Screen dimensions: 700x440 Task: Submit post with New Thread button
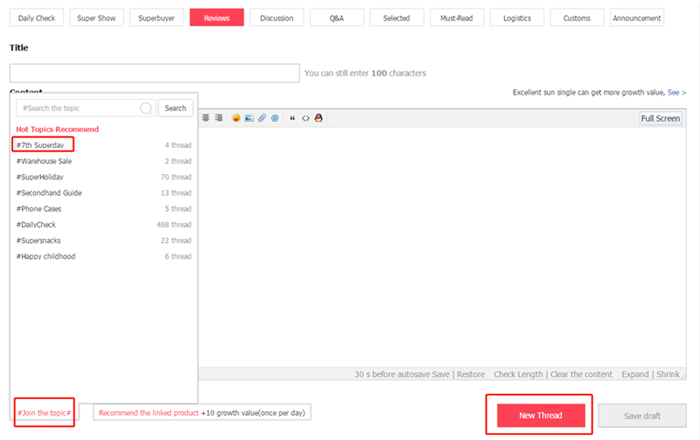pyautogui.click(x=540, y=415)
